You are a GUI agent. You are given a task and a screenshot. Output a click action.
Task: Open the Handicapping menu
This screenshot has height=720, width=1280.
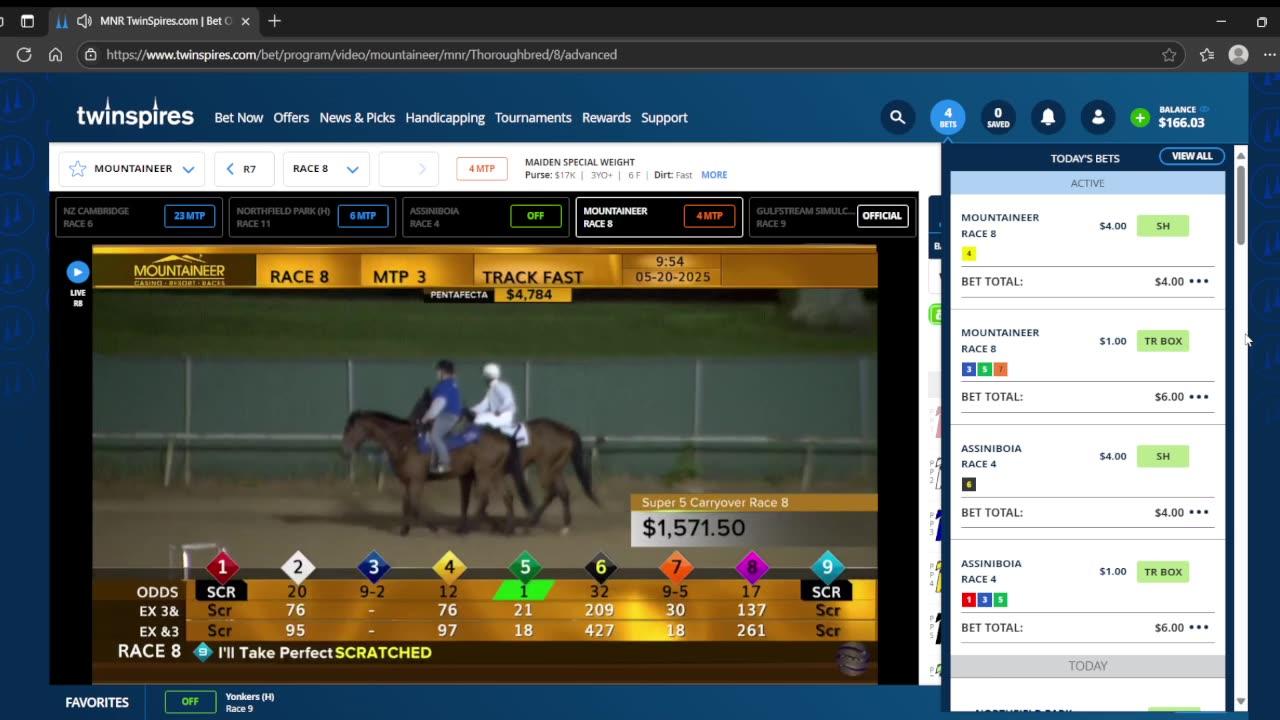[445, 118]
